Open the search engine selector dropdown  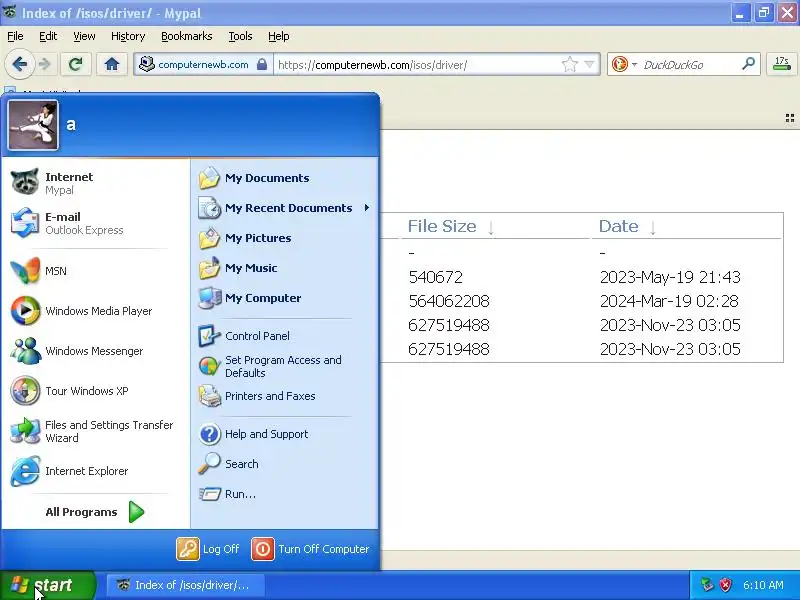634,65
